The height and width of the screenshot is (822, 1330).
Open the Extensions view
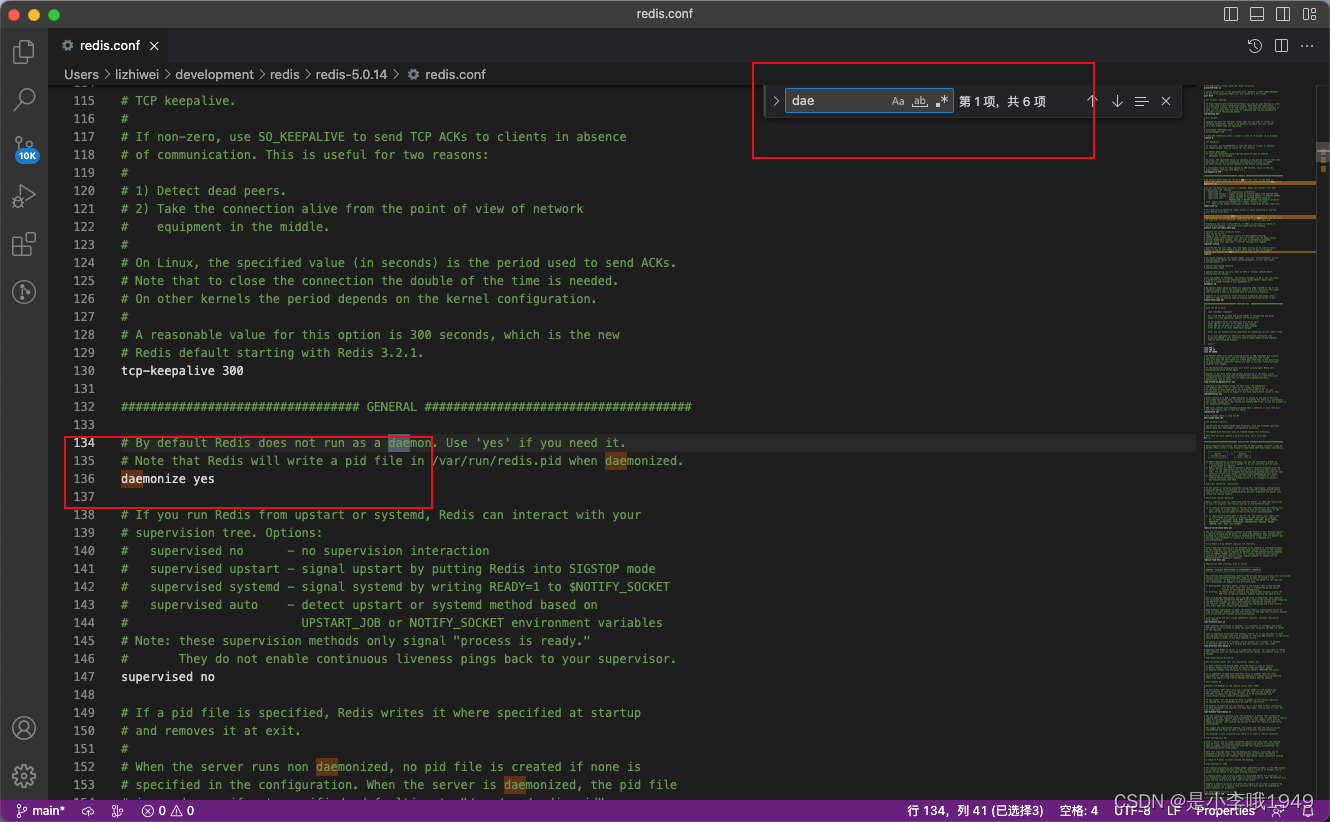point(24,244)
